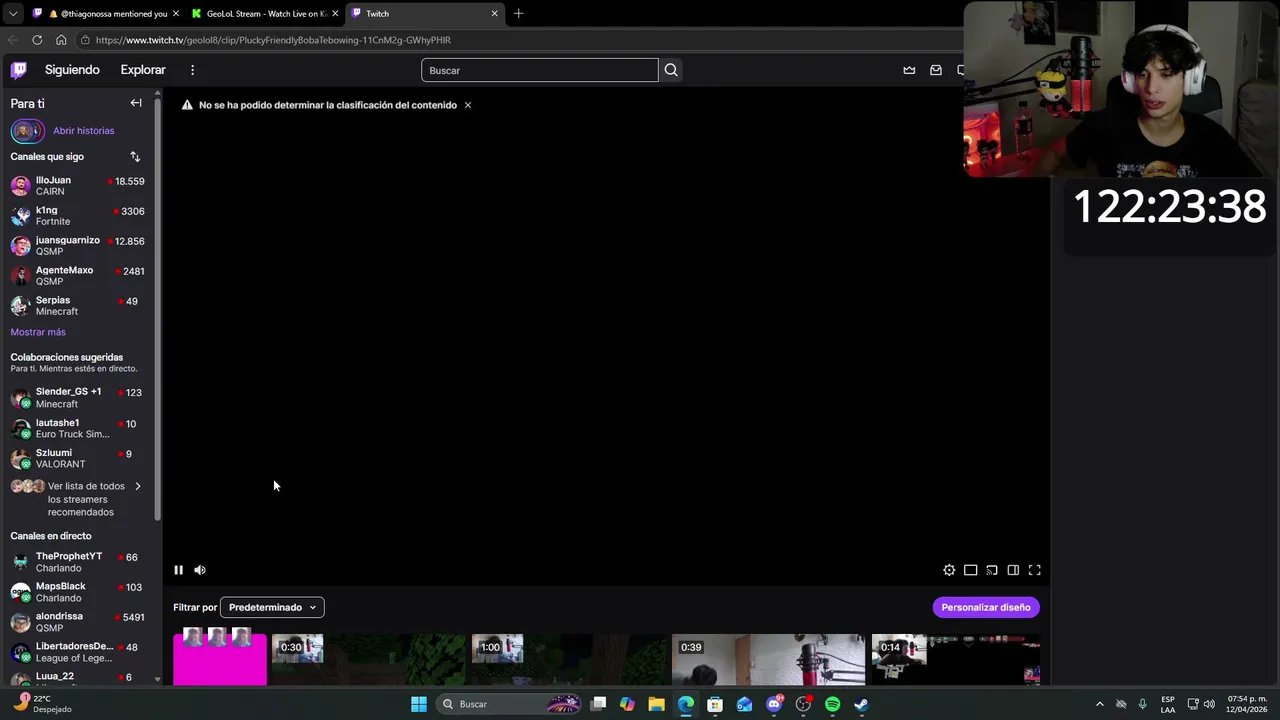Switch to the GeoLoL Stream Kick tab
Viewport: 1280px width, 720px height.
click(x=263, y=14)
